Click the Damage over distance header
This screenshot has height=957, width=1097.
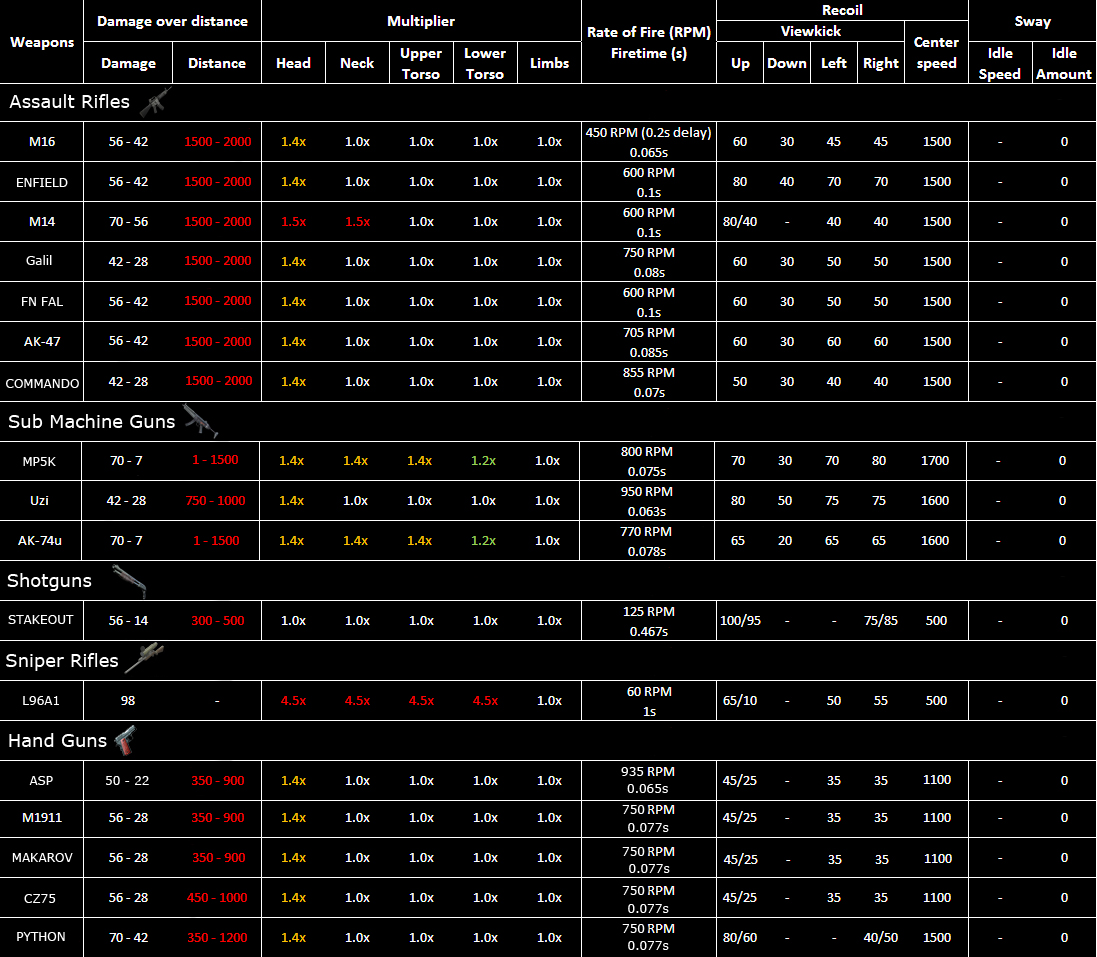[172, 20]
